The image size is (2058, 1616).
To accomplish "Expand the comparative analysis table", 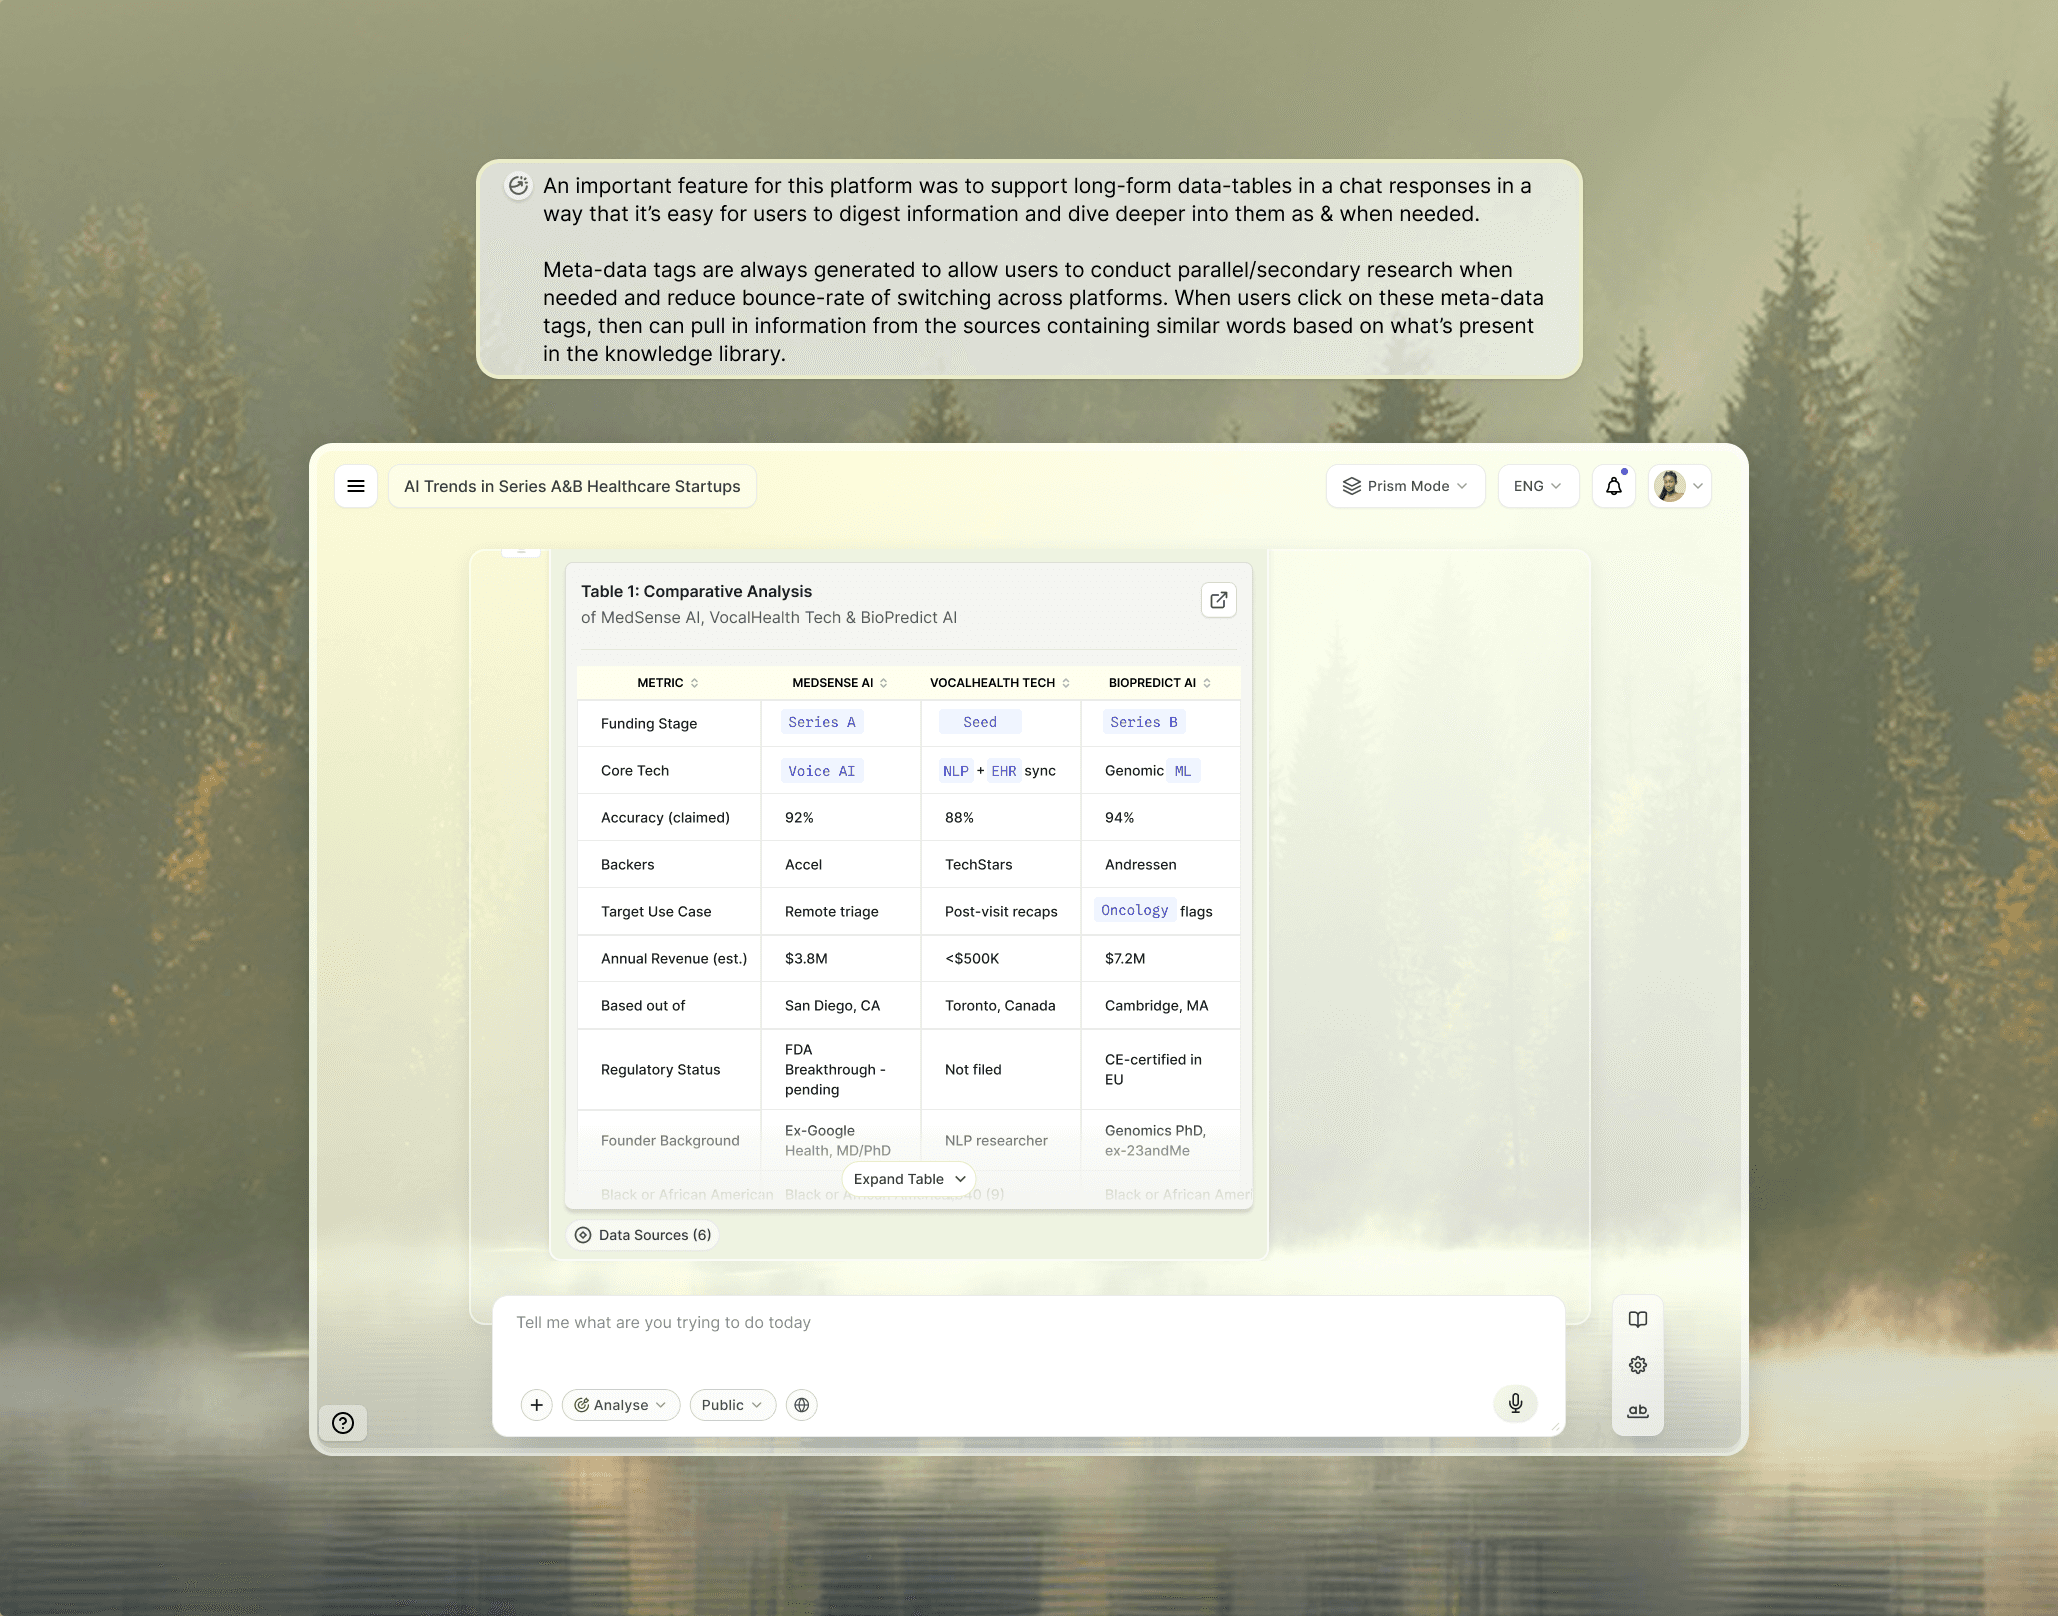I will (908, 1179).
